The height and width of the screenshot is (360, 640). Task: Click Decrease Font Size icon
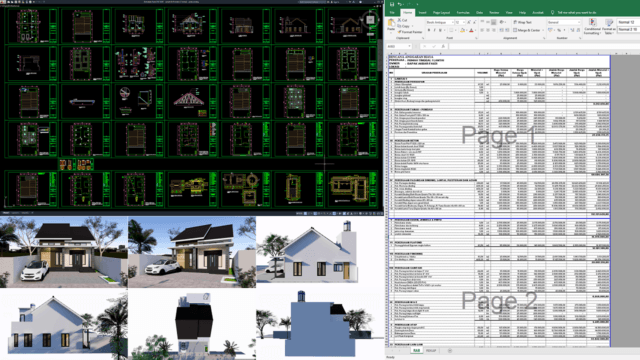click(474, 22)
